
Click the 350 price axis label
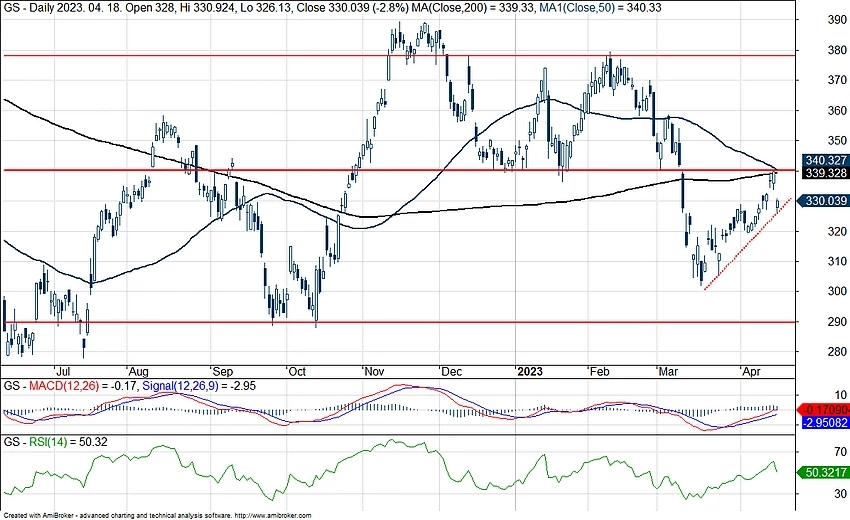pyautogui.click(x=838, y=141)
